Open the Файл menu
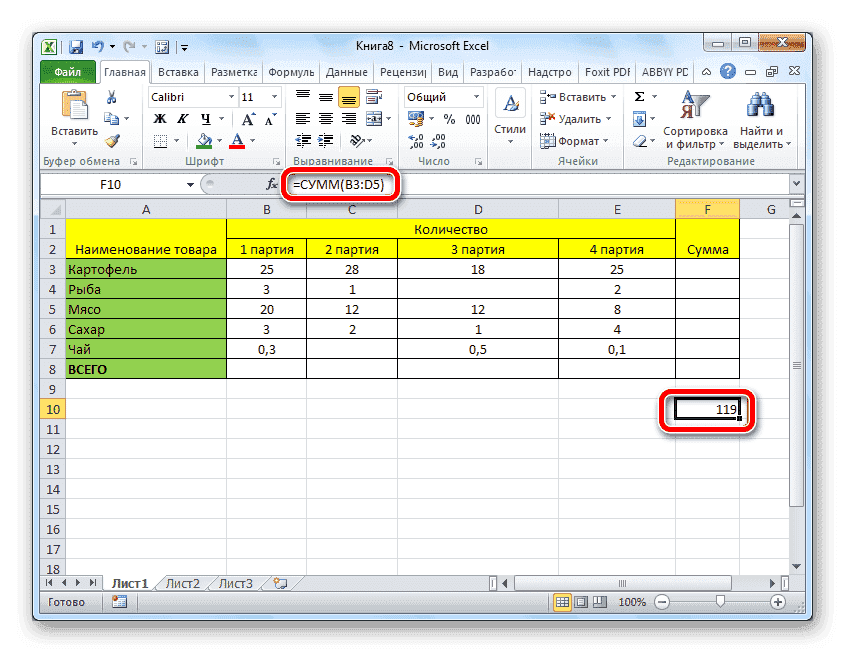This screenshot has height=653, width=845. tap(66, 71)
